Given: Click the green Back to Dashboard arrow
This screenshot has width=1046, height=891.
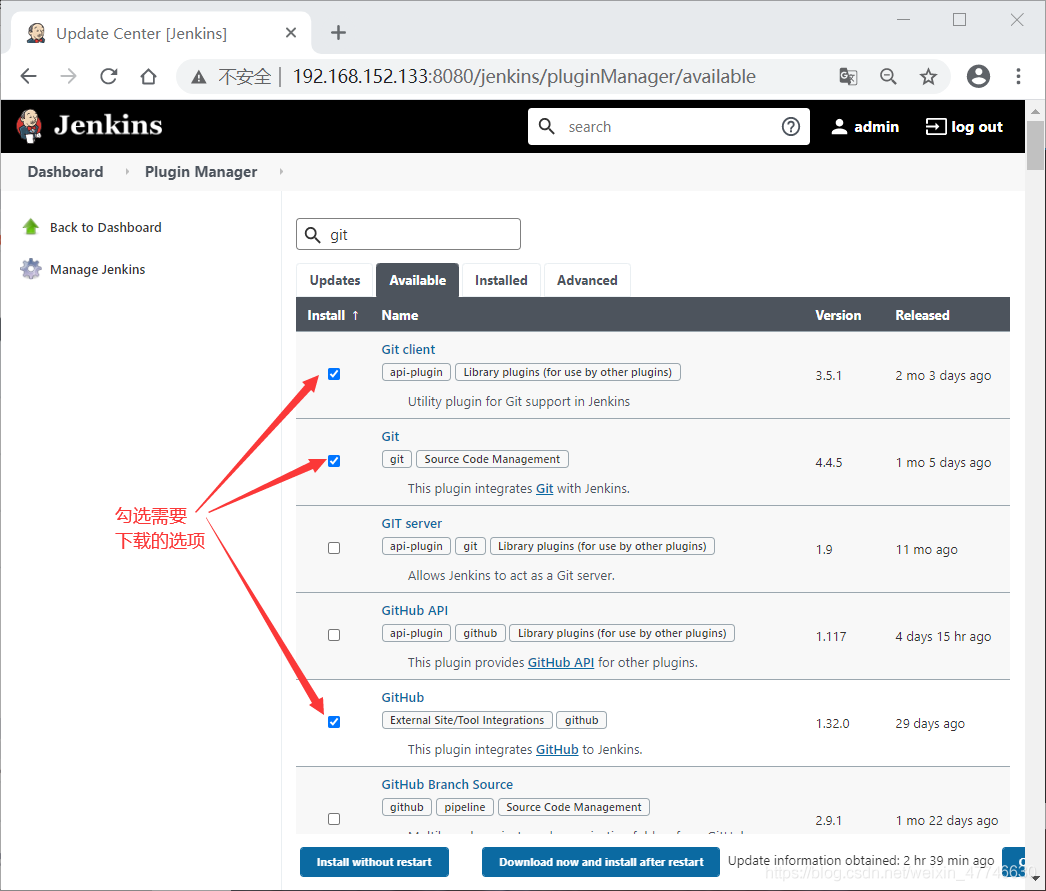Looking at the screenshot, I should coord(31,227).
